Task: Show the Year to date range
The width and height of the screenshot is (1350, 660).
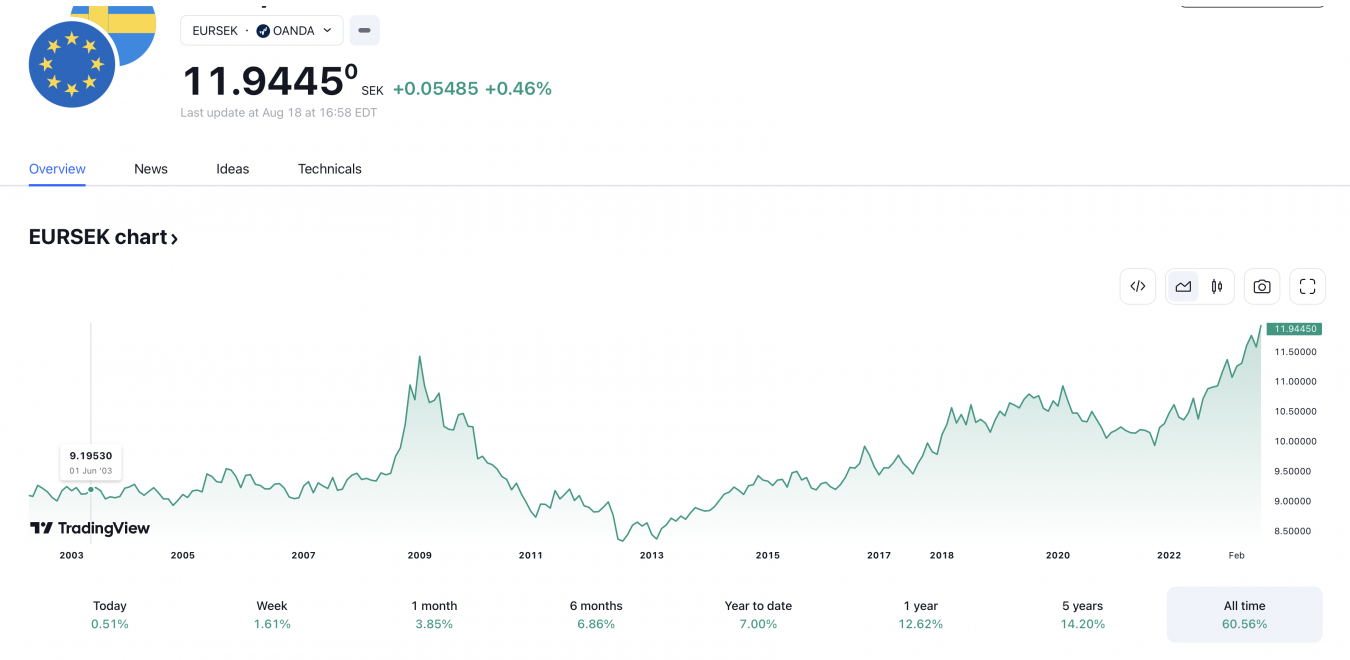Action: coord(758,614)
